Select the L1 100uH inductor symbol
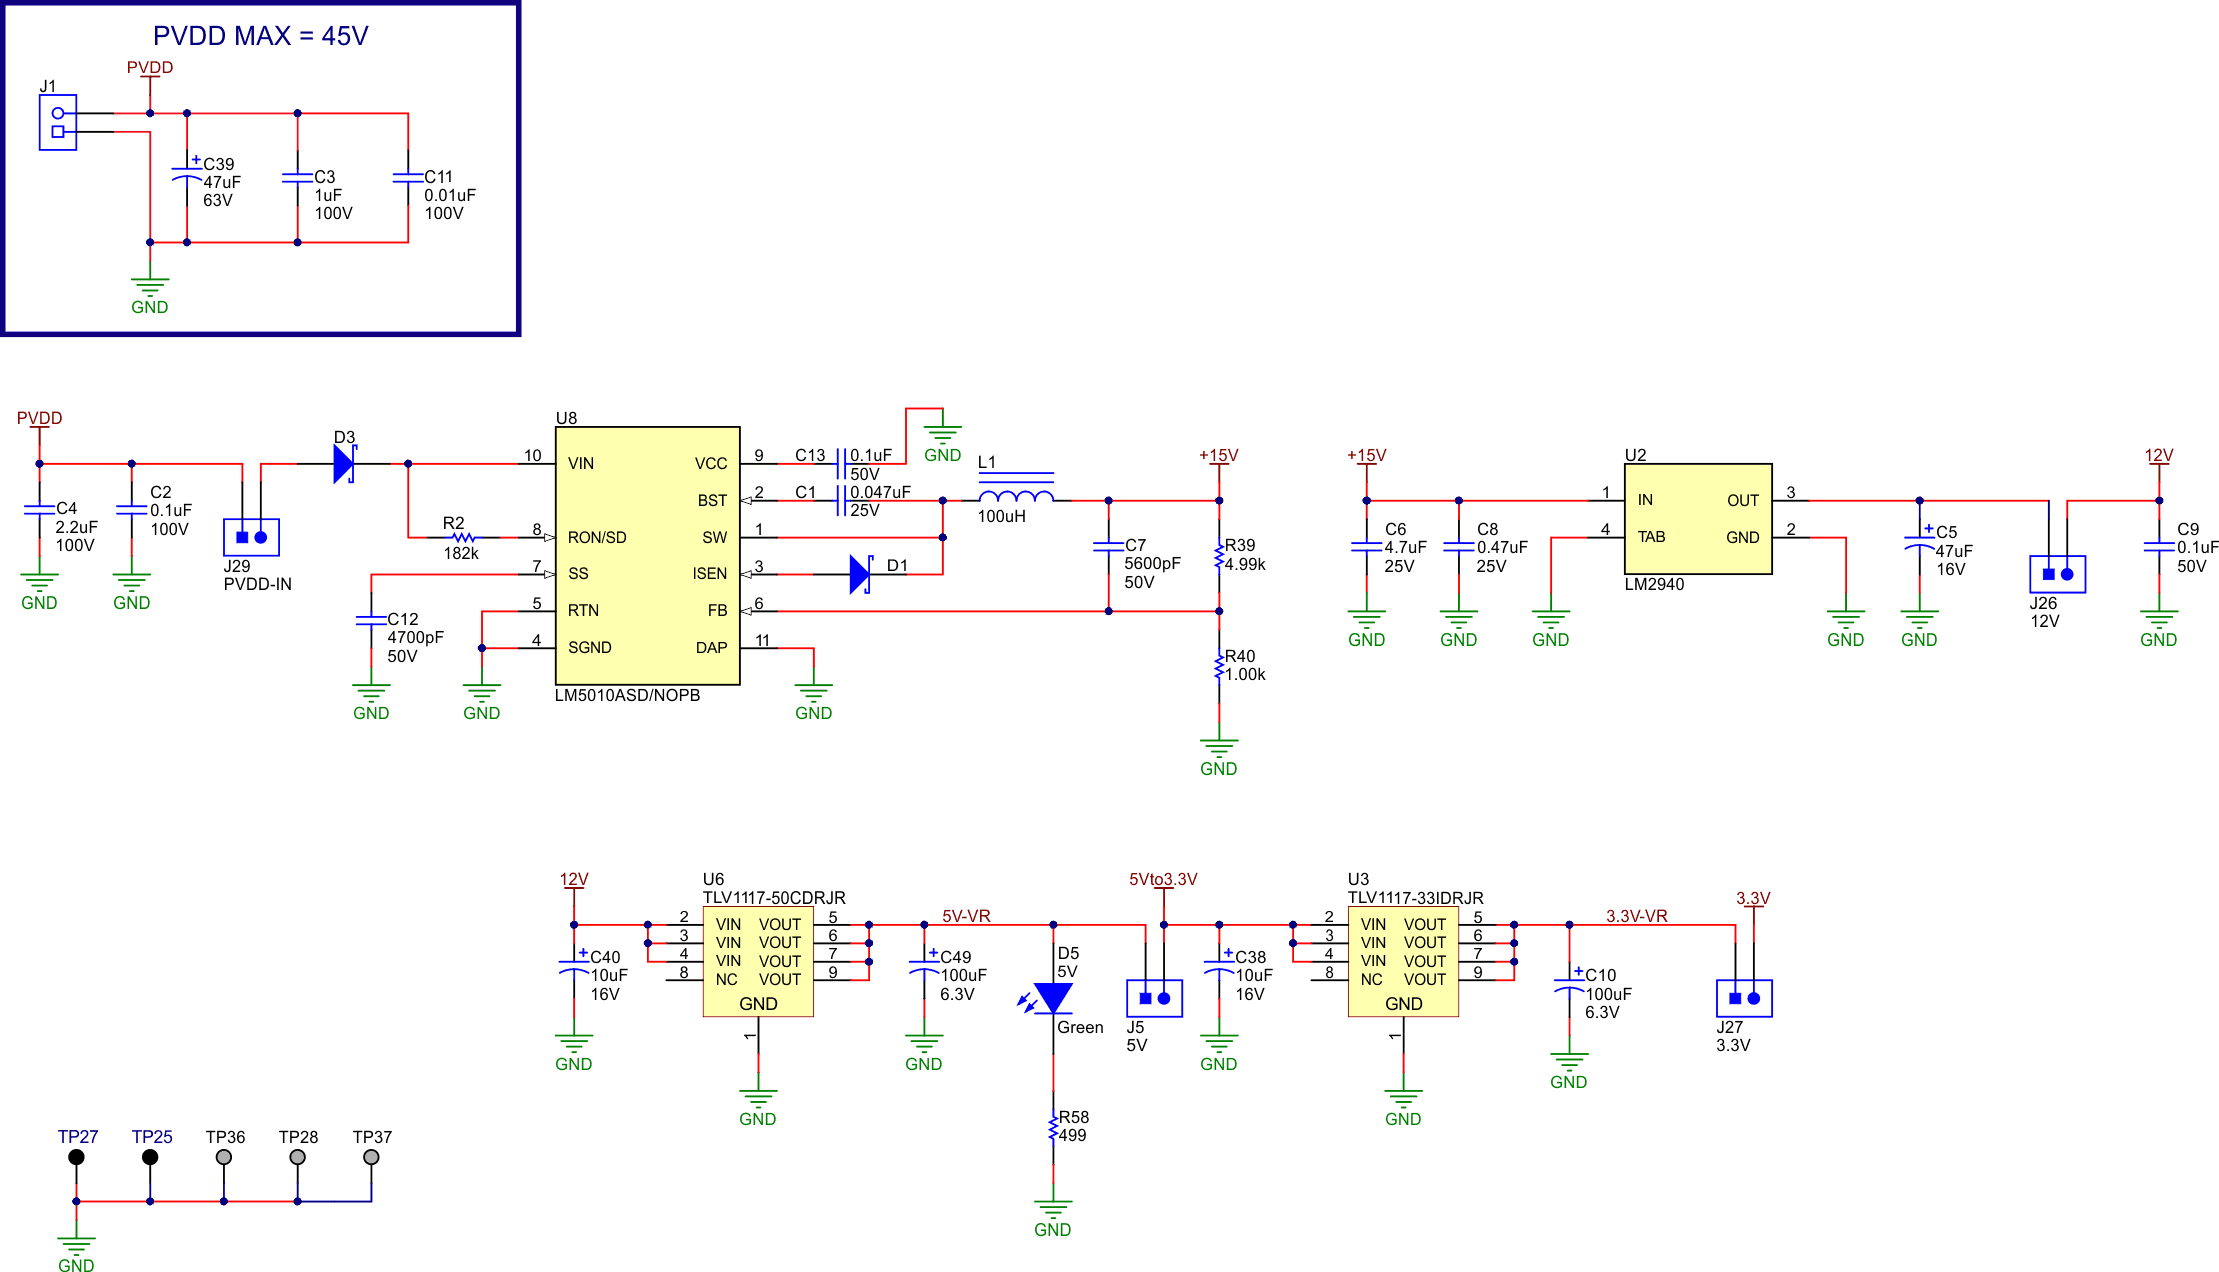Viewport: 2219px width, 1272px height. tap(1016, 490)
